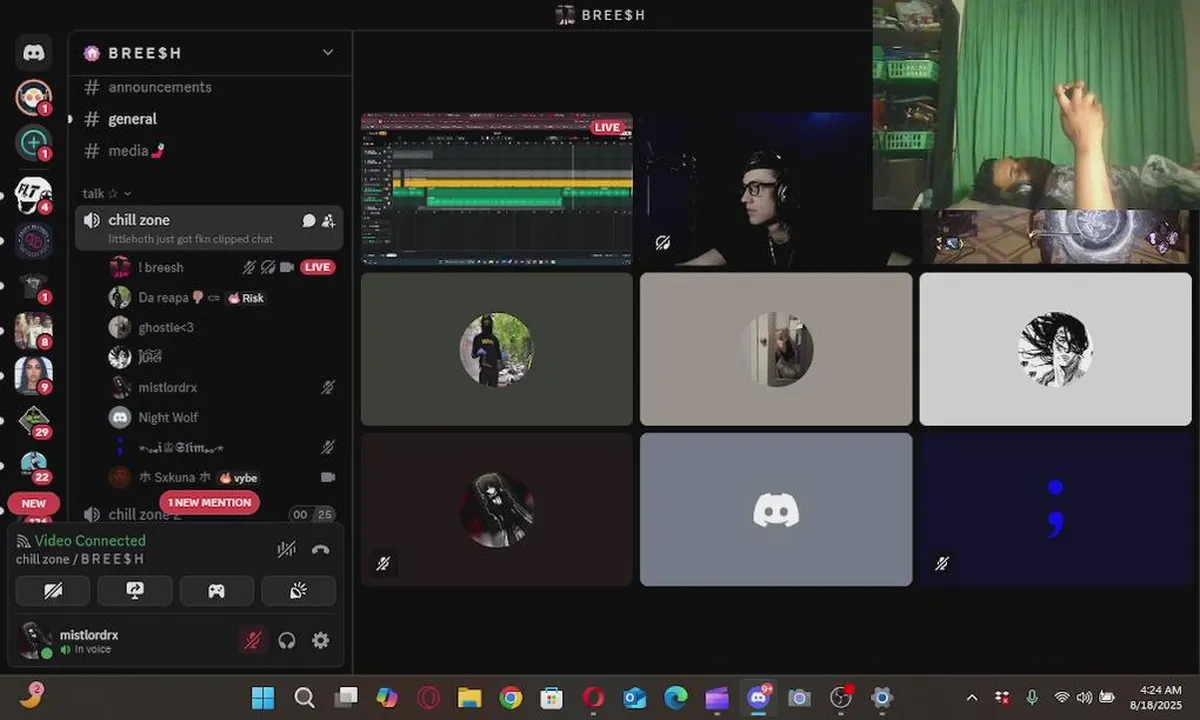Screen dimensions: 1200x720
Task: Open Windows Start menu
Action: pos(264,698)
